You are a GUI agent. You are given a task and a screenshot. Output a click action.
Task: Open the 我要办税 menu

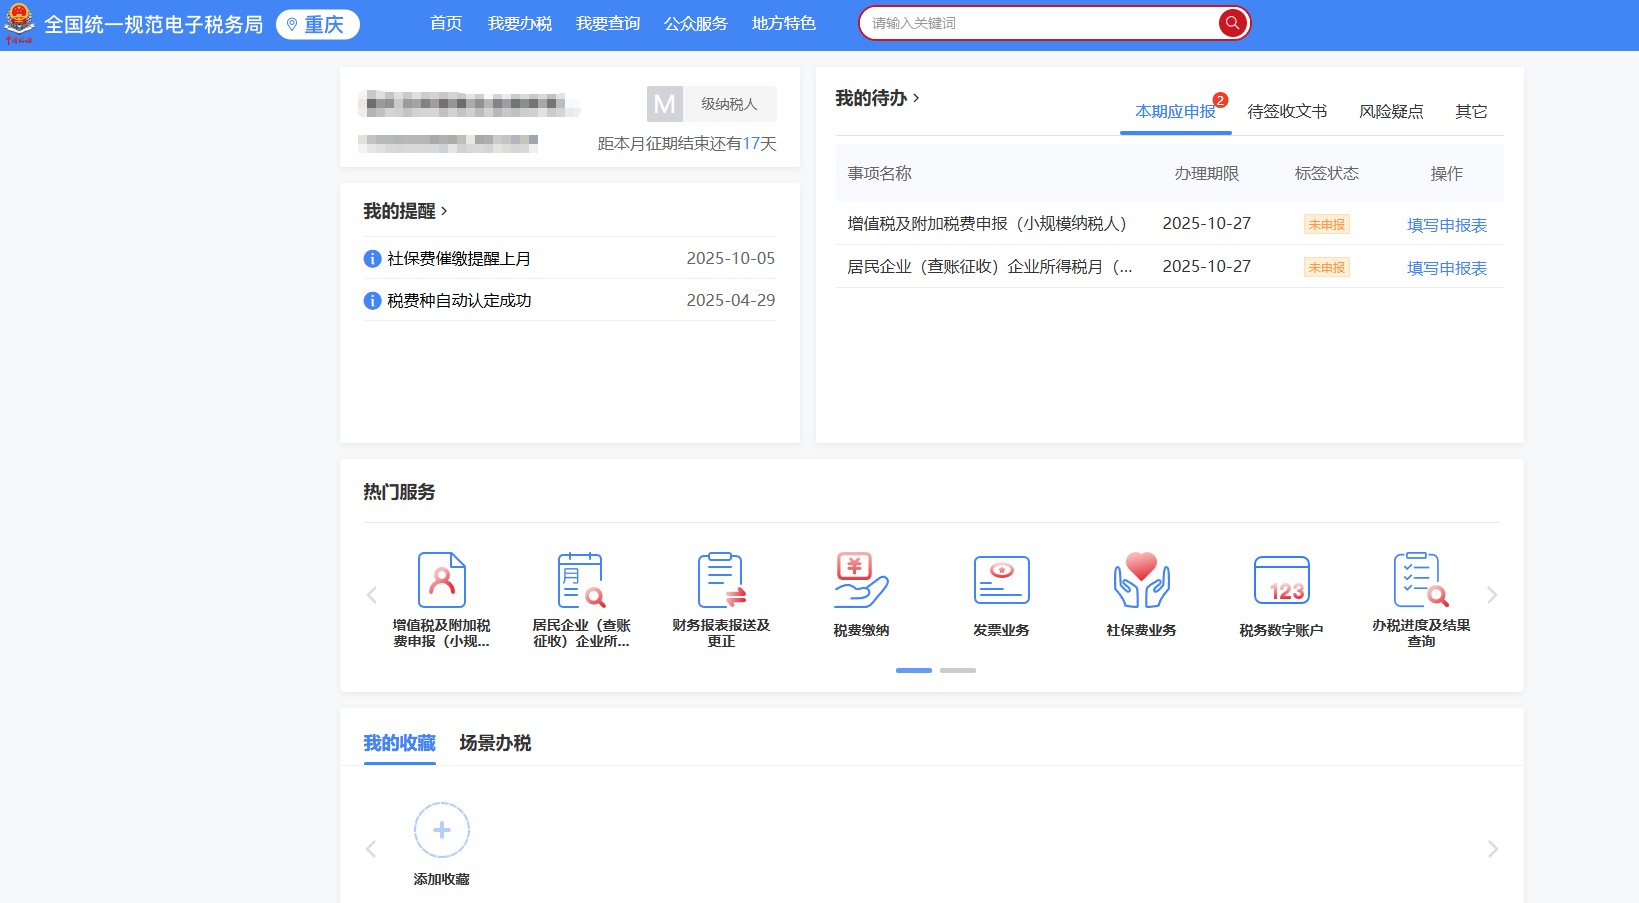(520, 23)
